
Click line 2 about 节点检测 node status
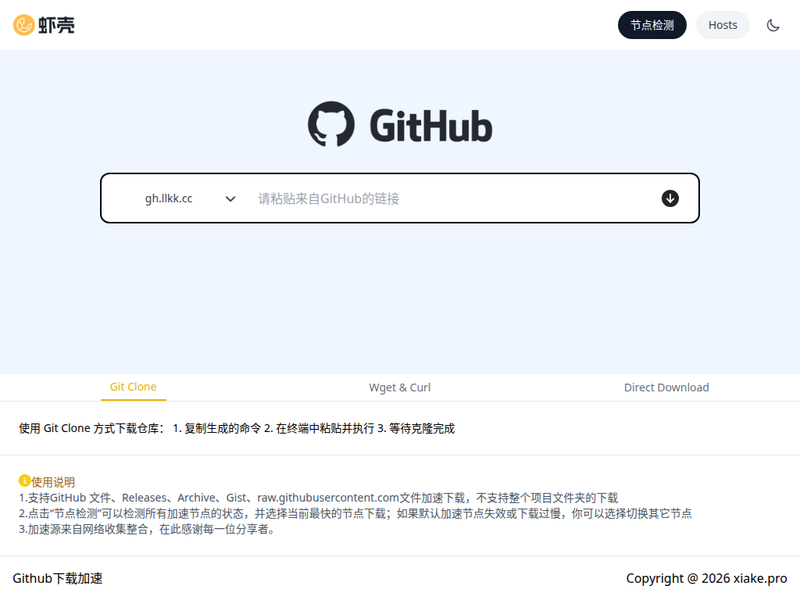[x=355, y=514]
